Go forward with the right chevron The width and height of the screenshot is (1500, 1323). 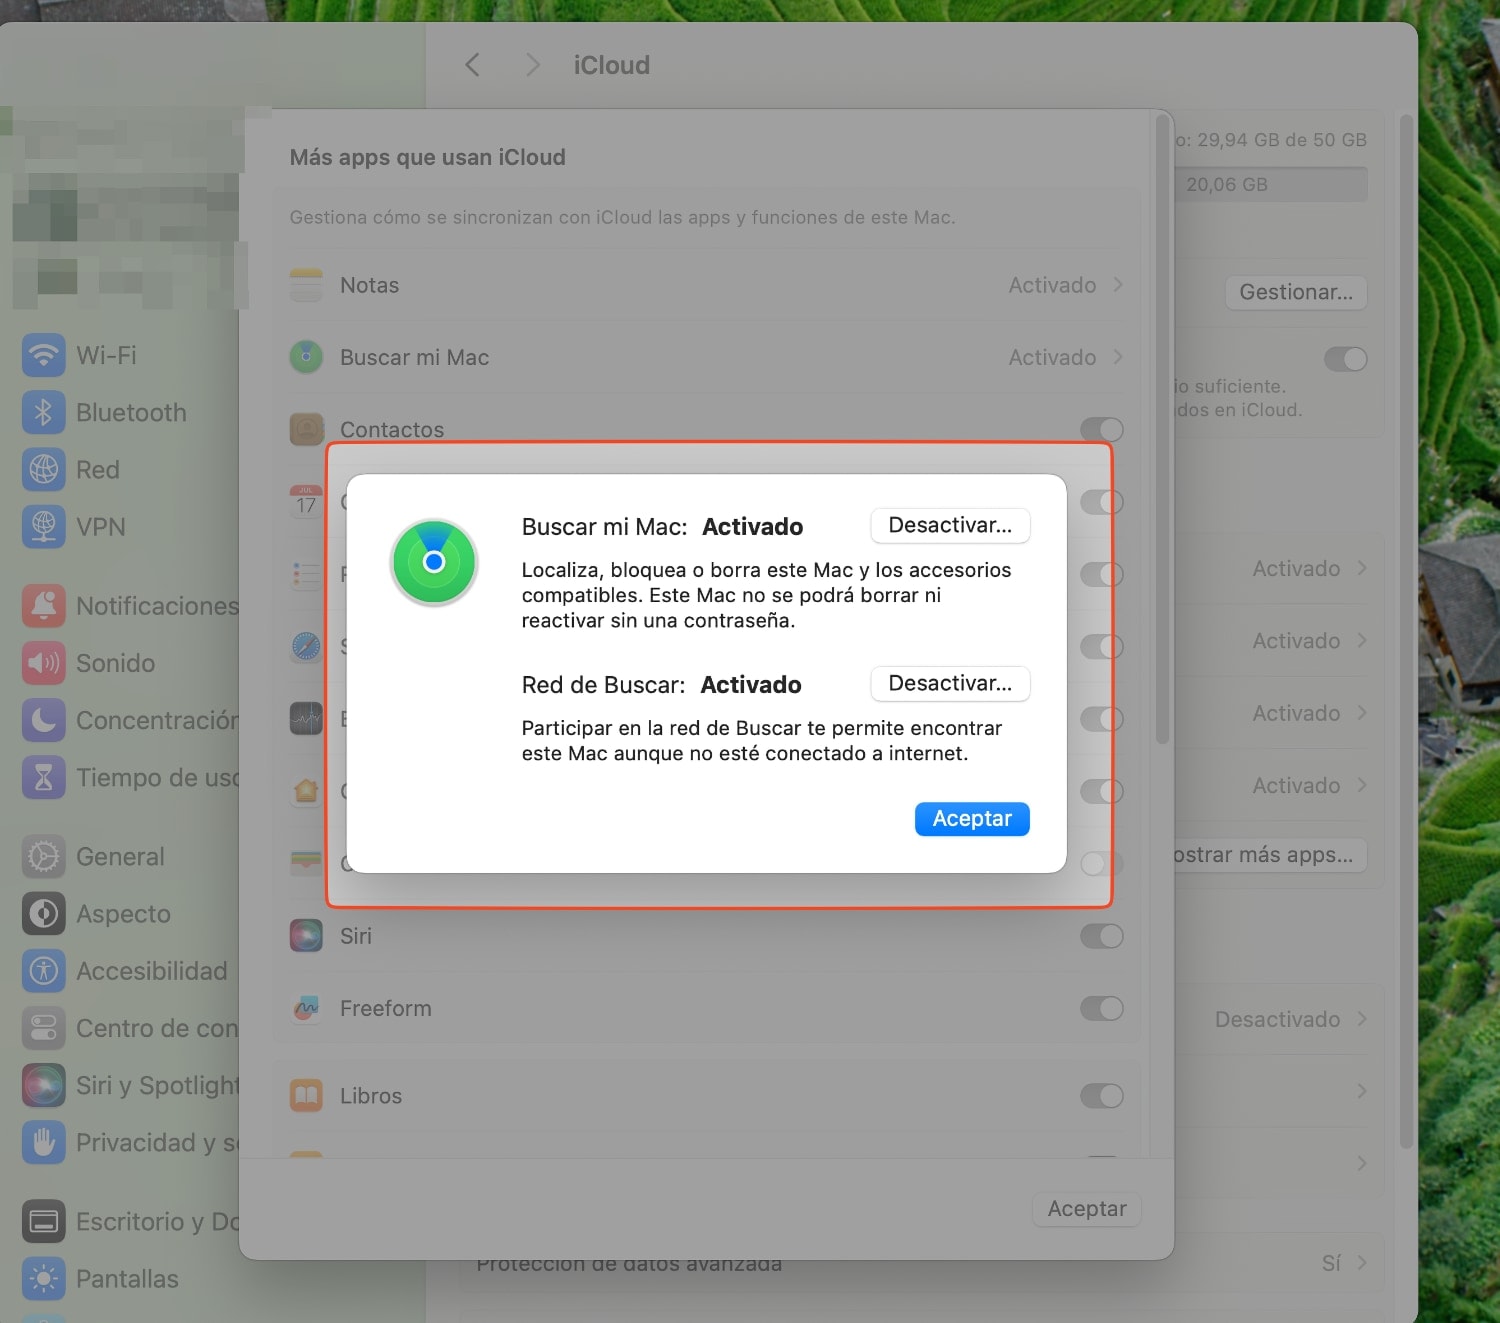coord(532,65)
